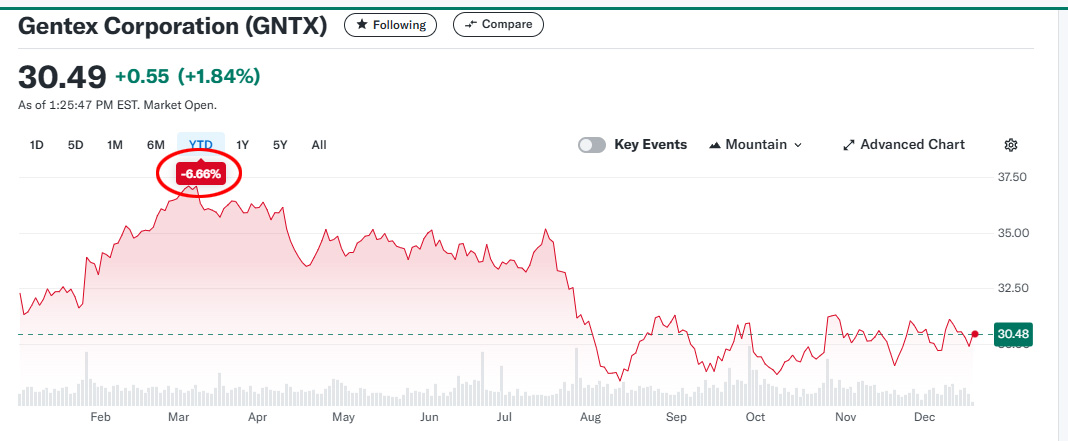Image resolution: width=1068 pixels, height=441 pixels.
Task: Open the Mountain chart type dropdown
Action: [756, 145]
